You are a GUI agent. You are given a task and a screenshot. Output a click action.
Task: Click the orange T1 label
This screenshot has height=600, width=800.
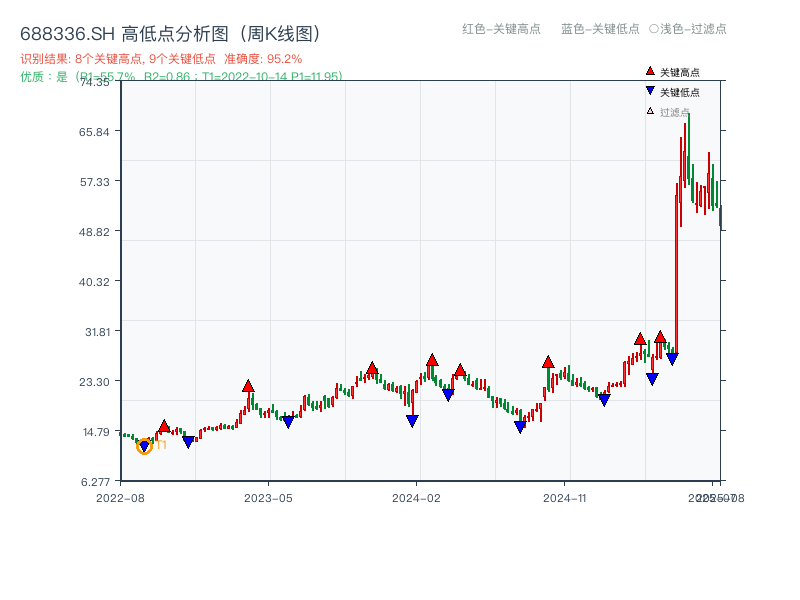click(161, 445)
